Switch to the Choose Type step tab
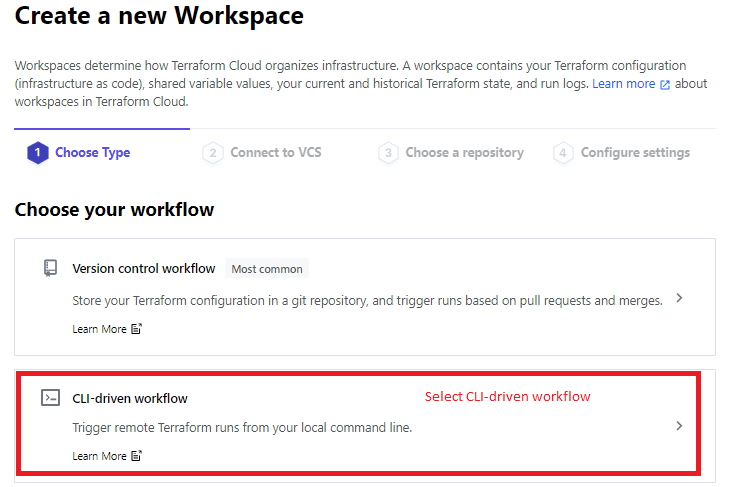This screenshot has width=731, height=487. coord(92,153)
